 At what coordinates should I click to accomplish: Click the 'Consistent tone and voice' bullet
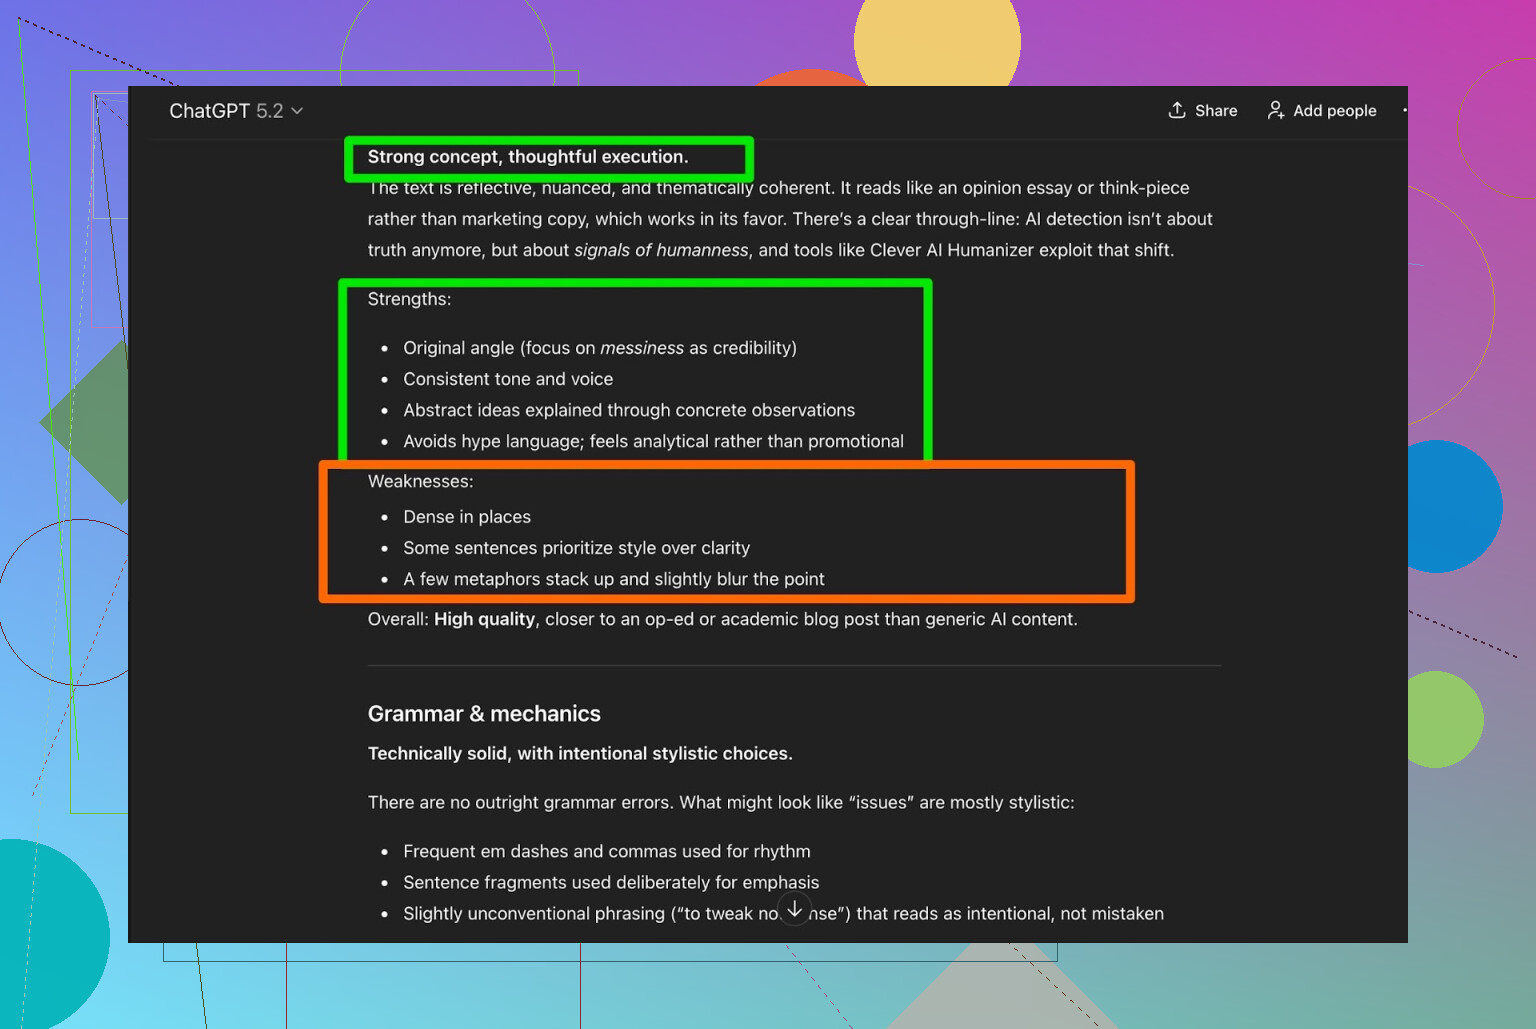pos(508,379)
